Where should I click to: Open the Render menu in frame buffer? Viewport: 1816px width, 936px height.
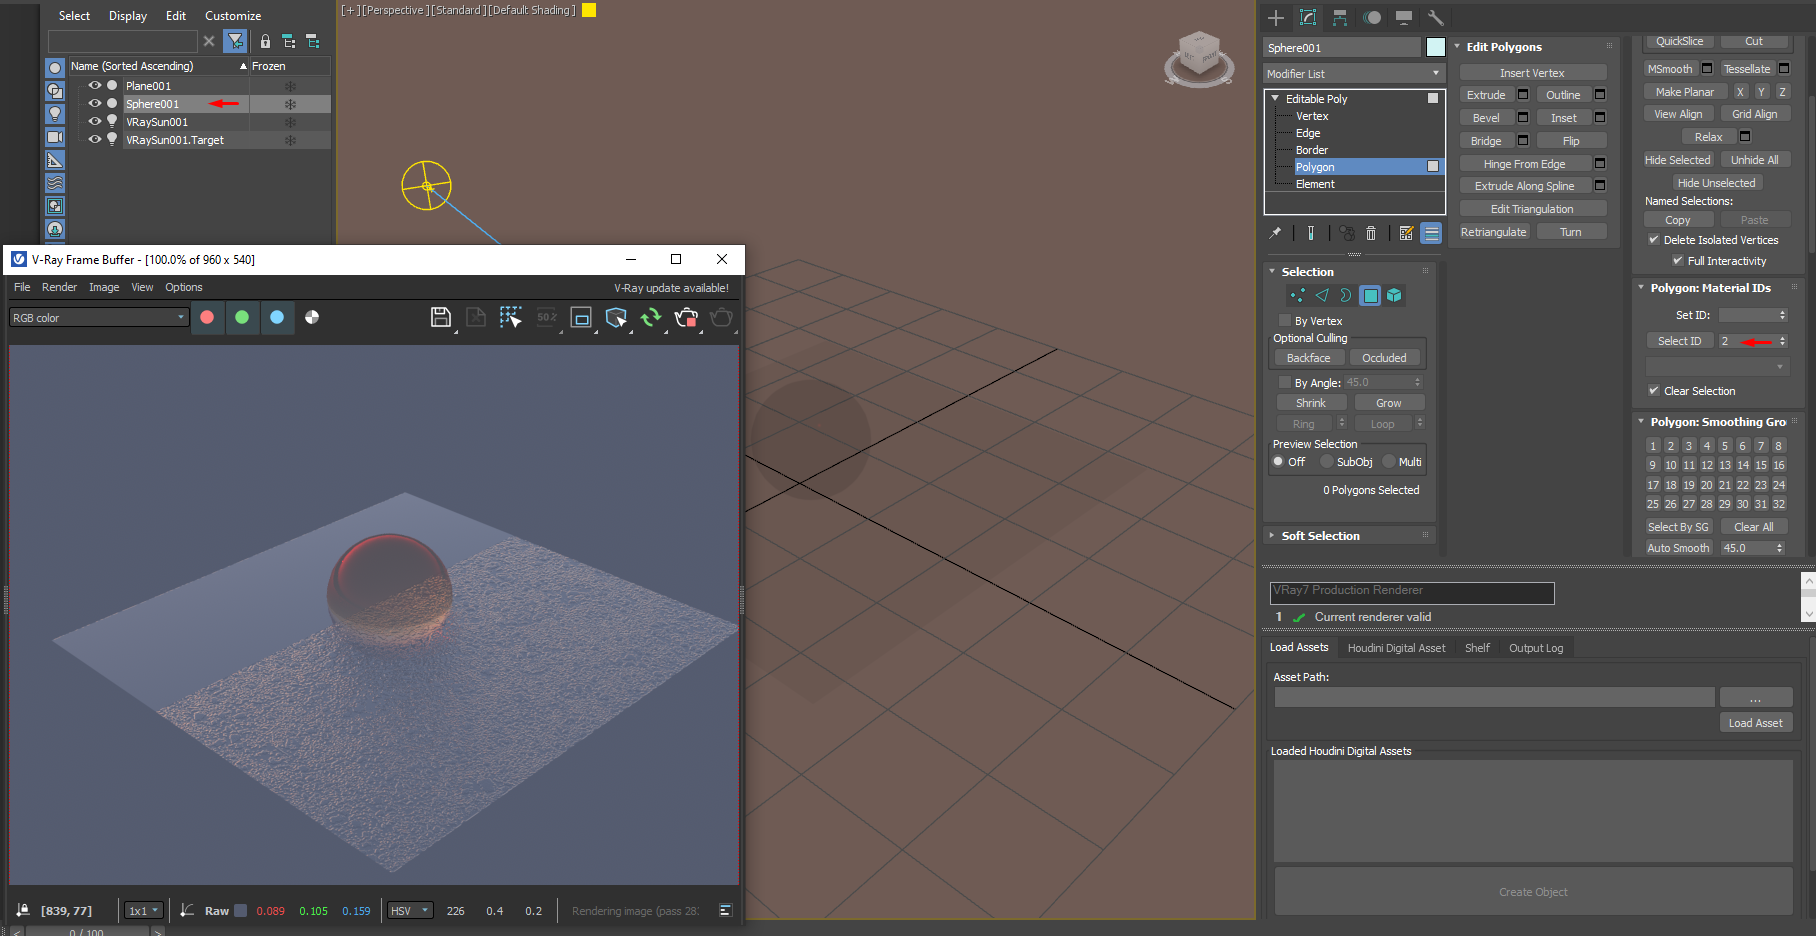[59, 287]
